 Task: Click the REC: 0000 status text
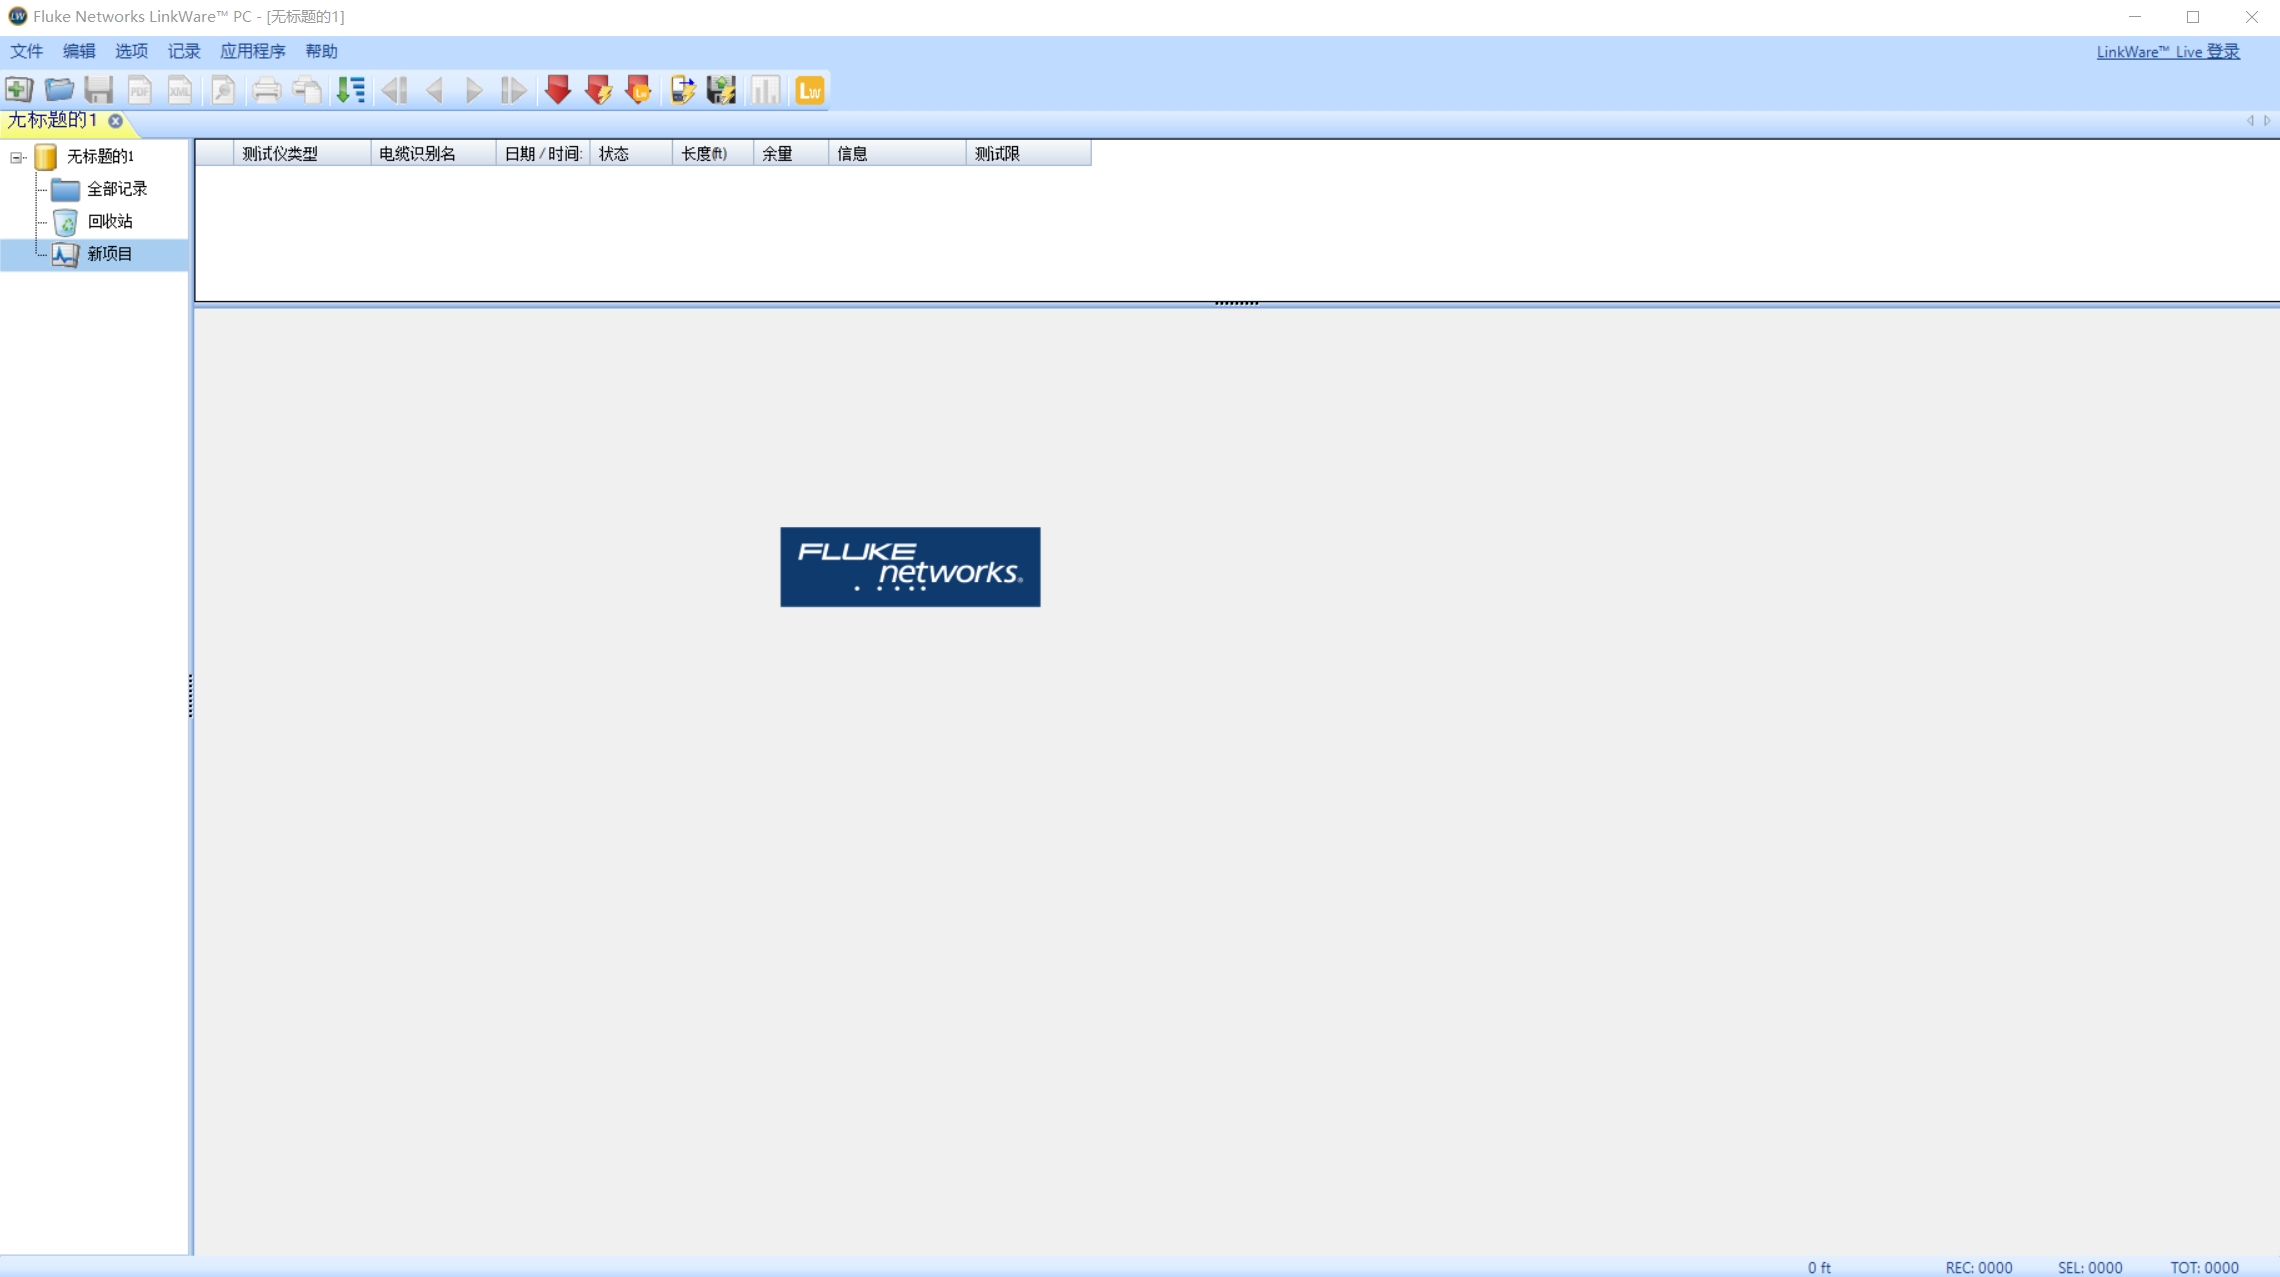1979,1267
